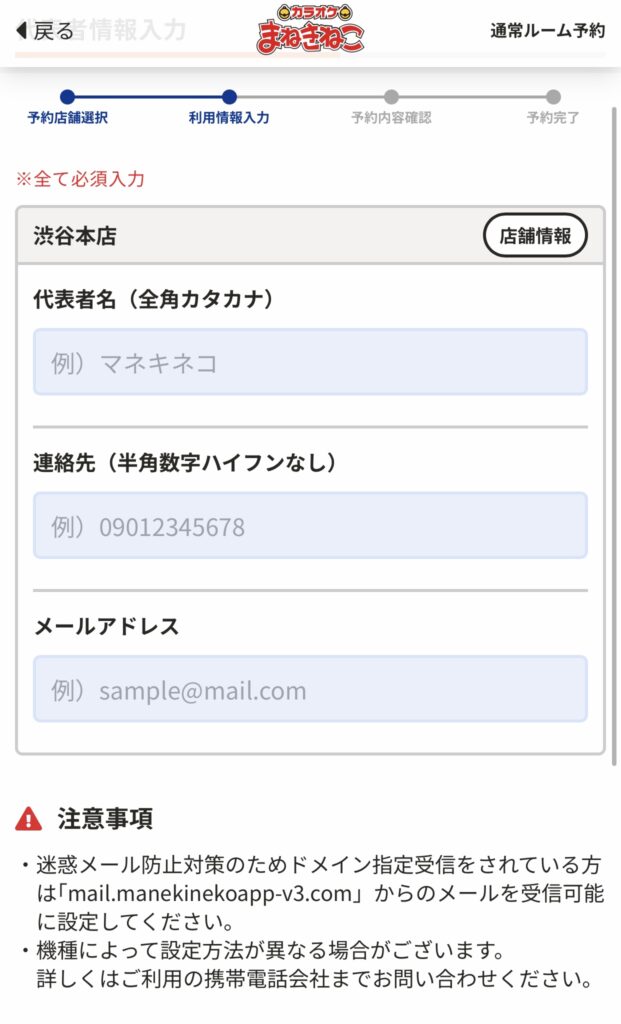The width and height of the screenshot is (621, 1024).
Task: Click the 利用情報入力 step label
Action: [229, 118]
